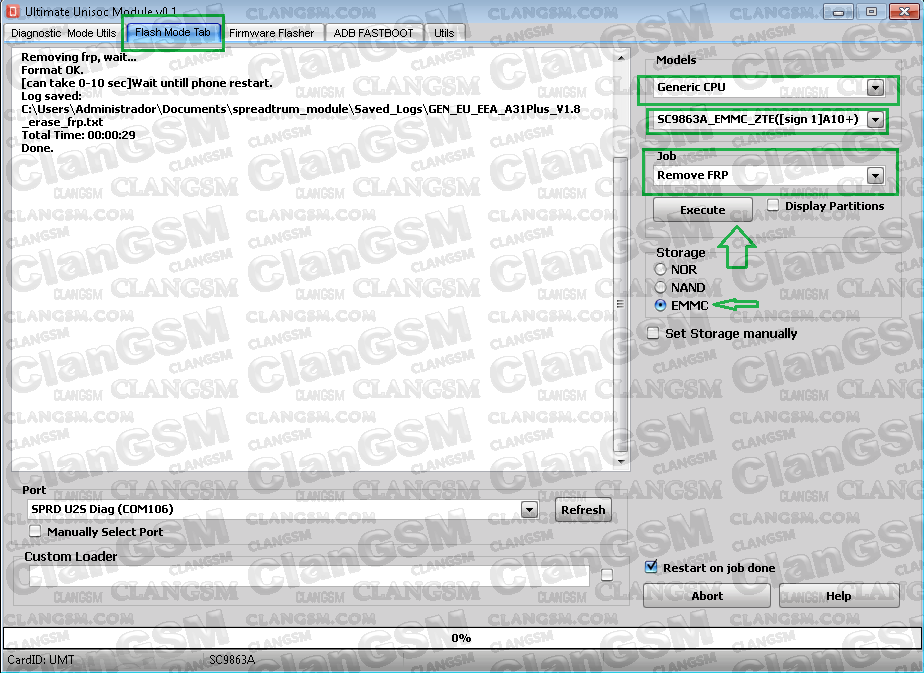The height and width of the screenshot is (673, 924).
Task: Select the Utils tab
Action: (x=444, y=32)
